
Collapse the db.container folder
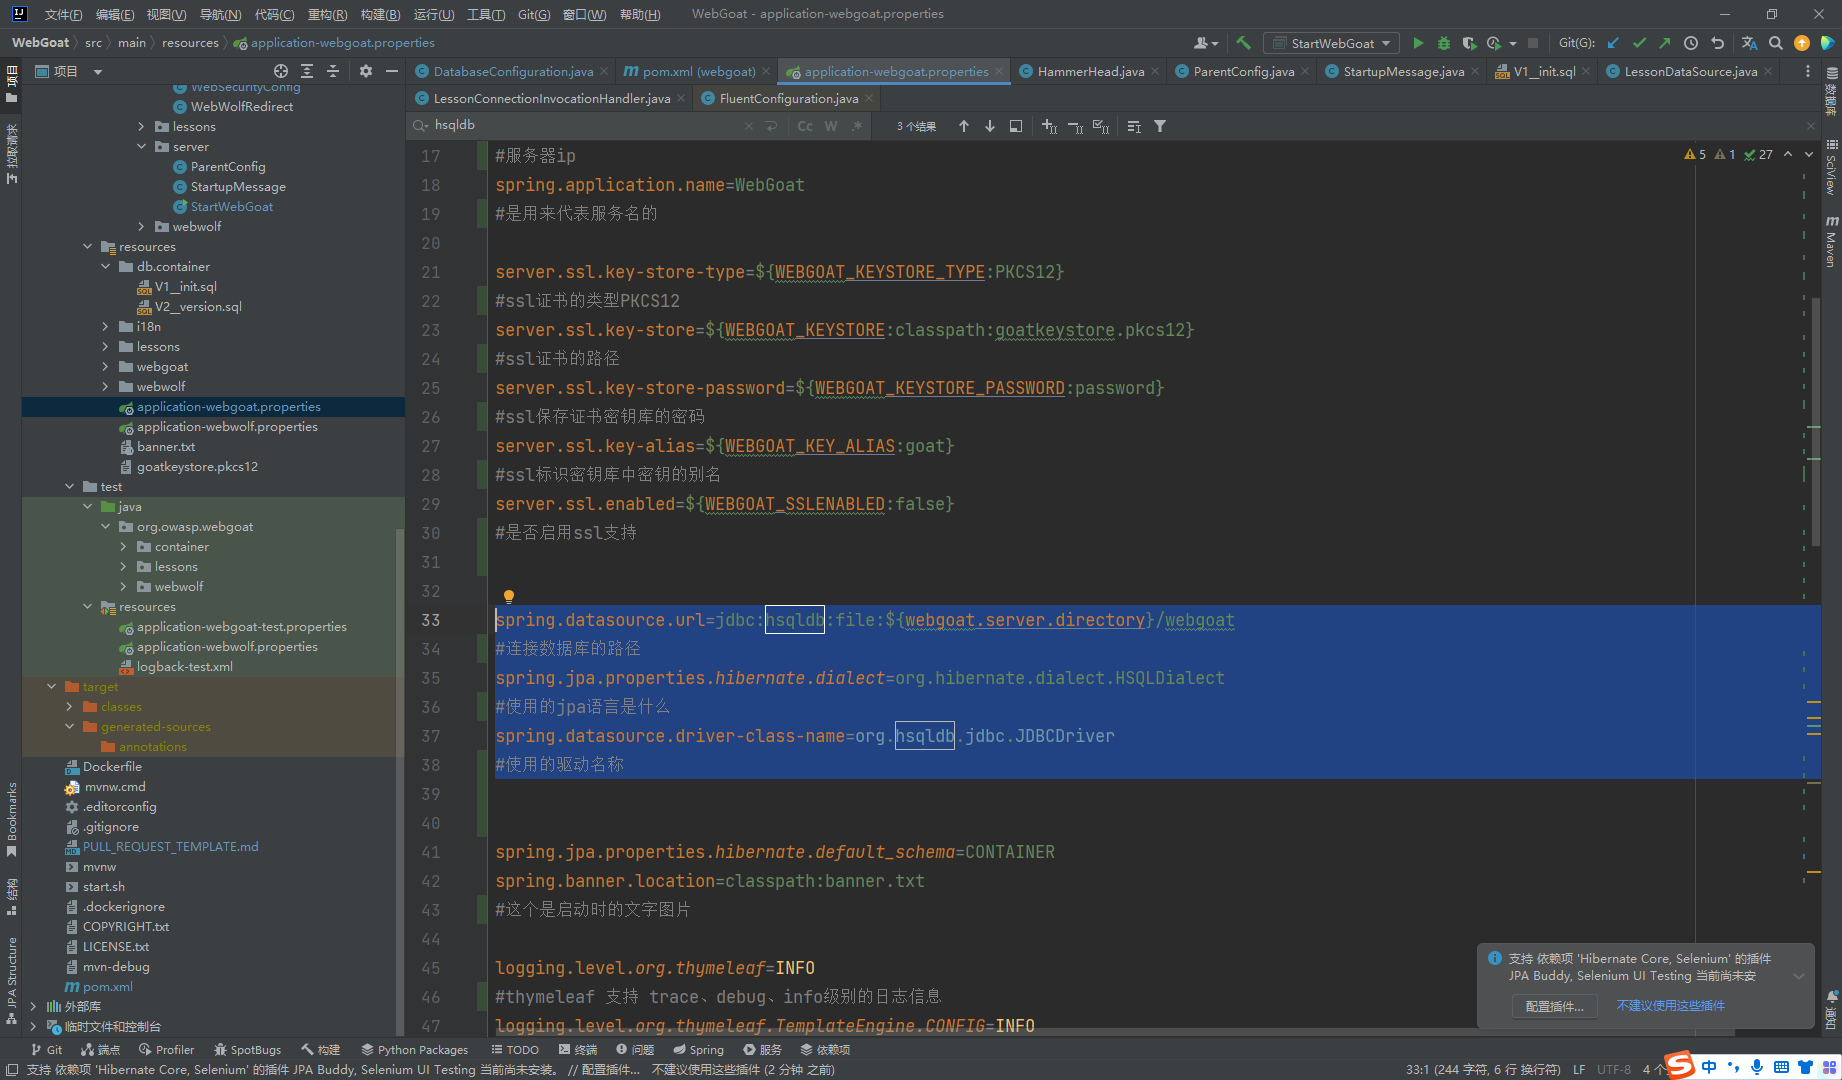(x=105, y=267)
